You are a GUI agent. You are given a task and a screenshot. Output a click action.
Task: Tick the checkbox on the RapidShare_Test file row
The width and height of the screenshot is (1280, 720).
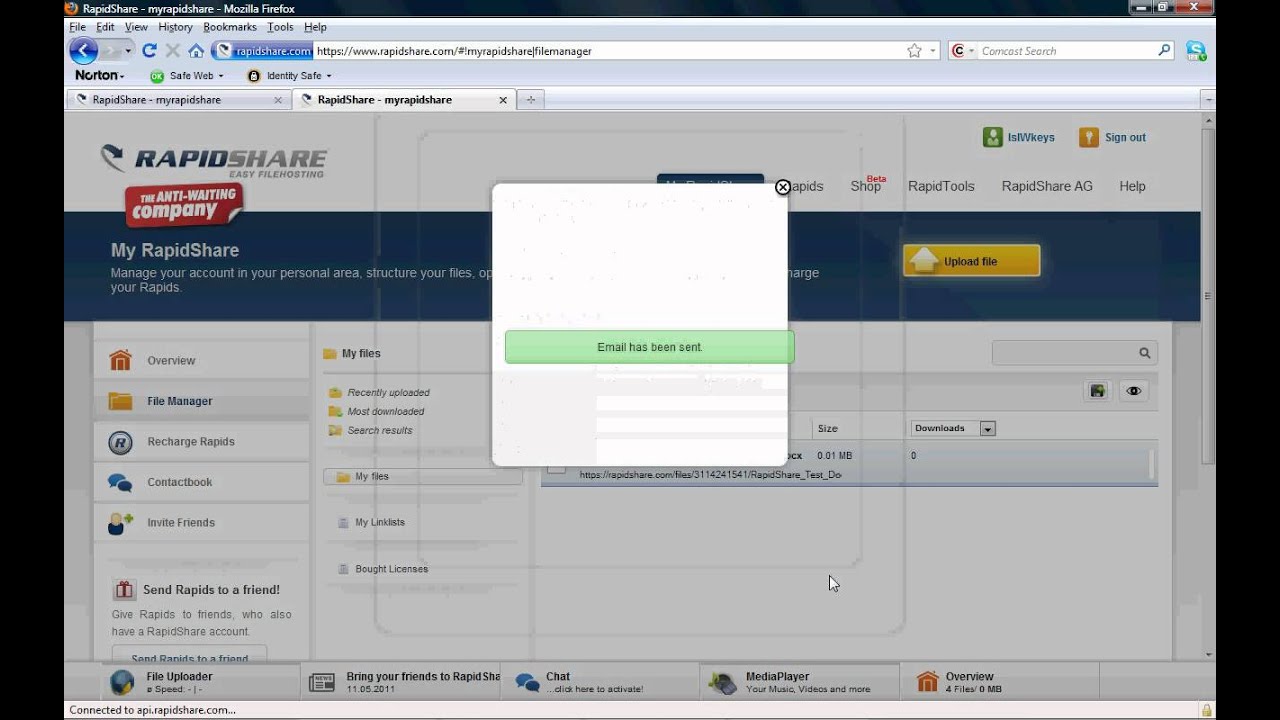(556, 465)
